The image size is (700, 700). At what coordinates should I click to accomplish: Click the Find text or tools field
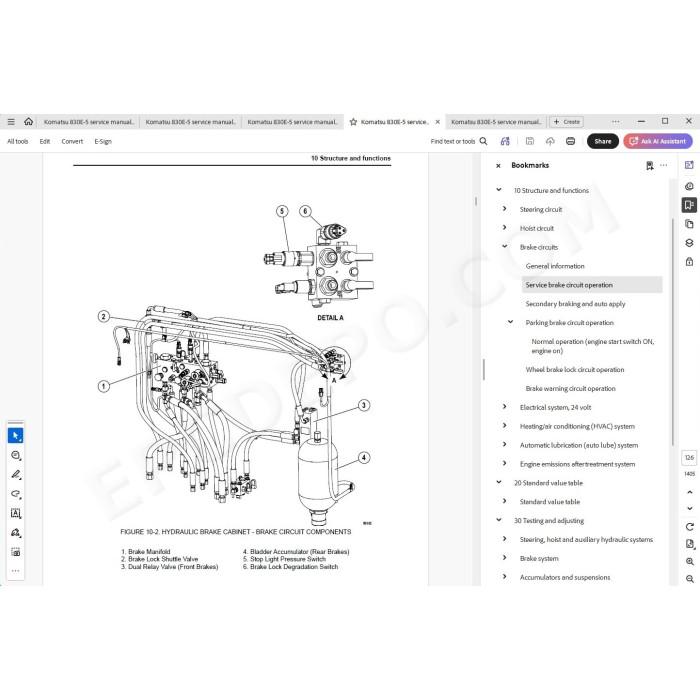tap(453, 141)
